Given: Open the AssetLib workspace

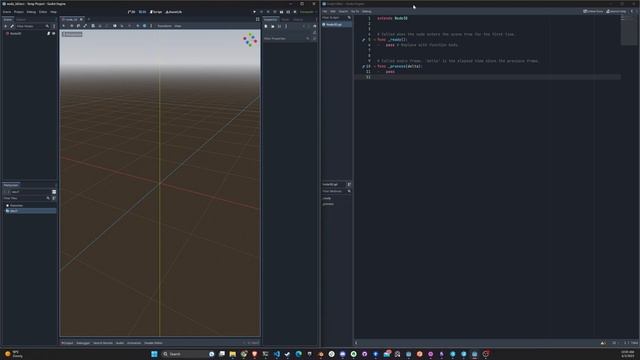Looking at the screenshot, I should point(174,12).
